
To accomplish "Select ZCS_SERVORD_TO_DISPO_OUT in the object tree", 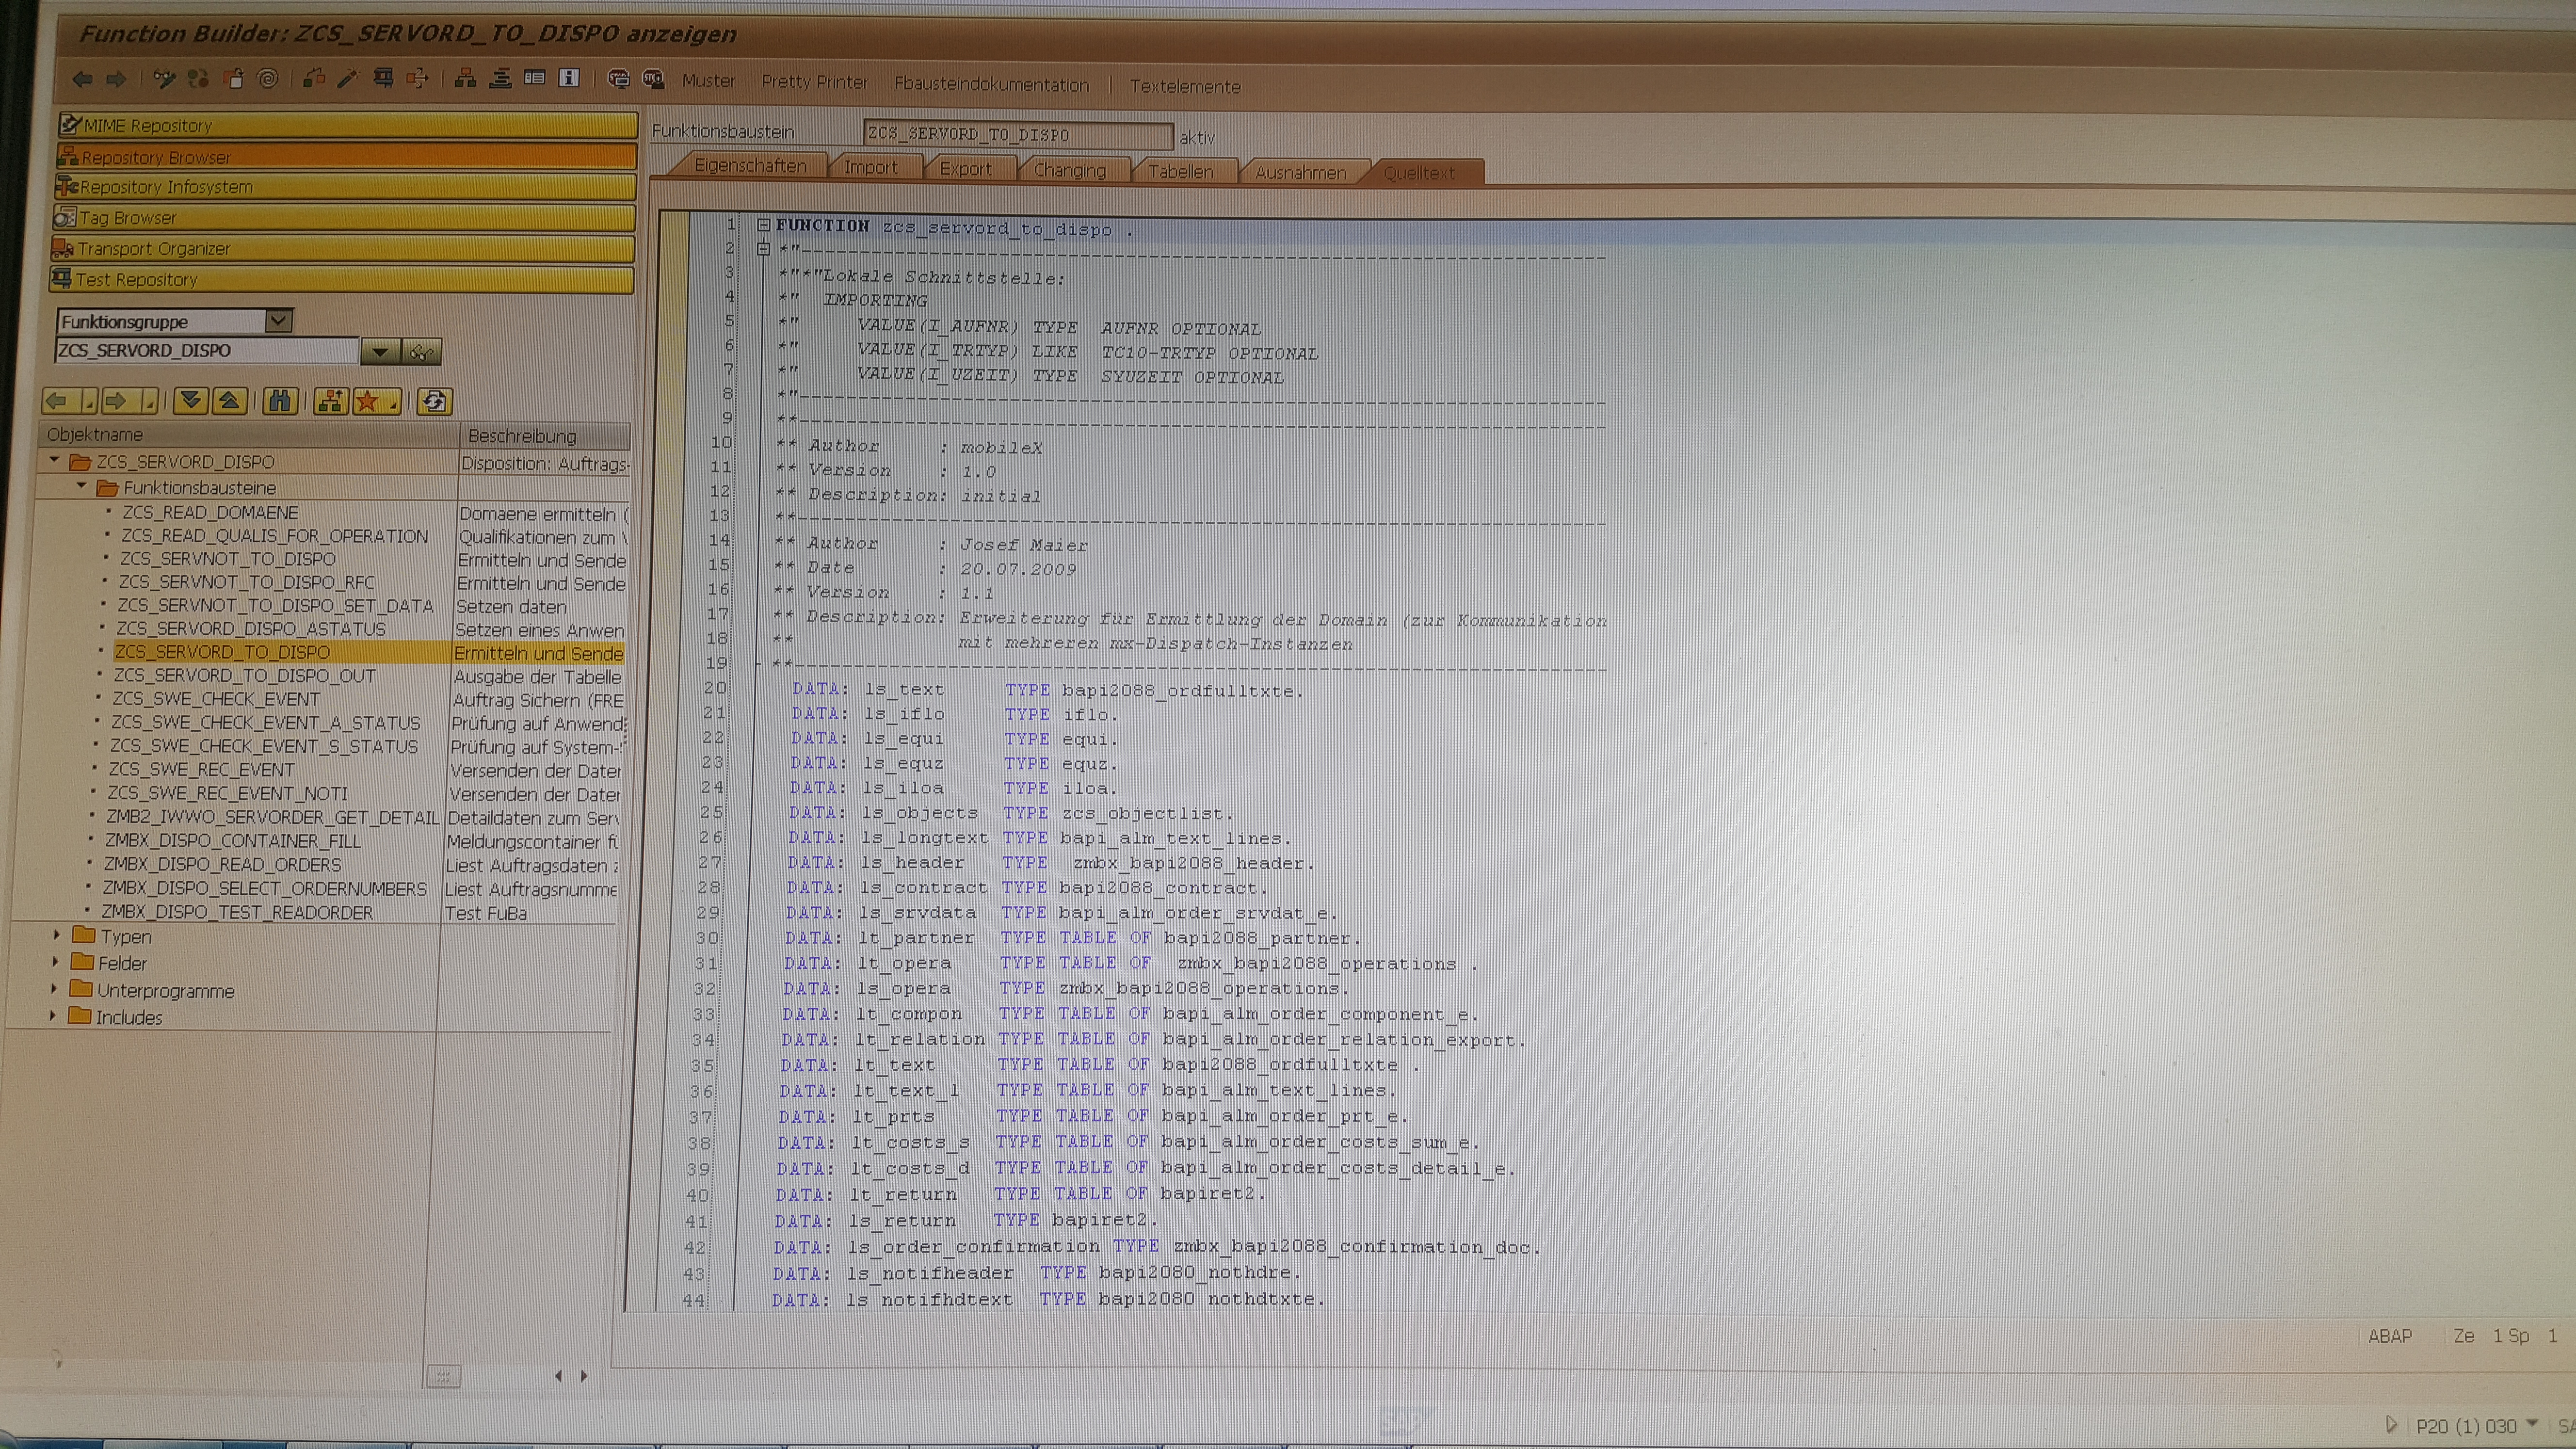I will (244, 676).
